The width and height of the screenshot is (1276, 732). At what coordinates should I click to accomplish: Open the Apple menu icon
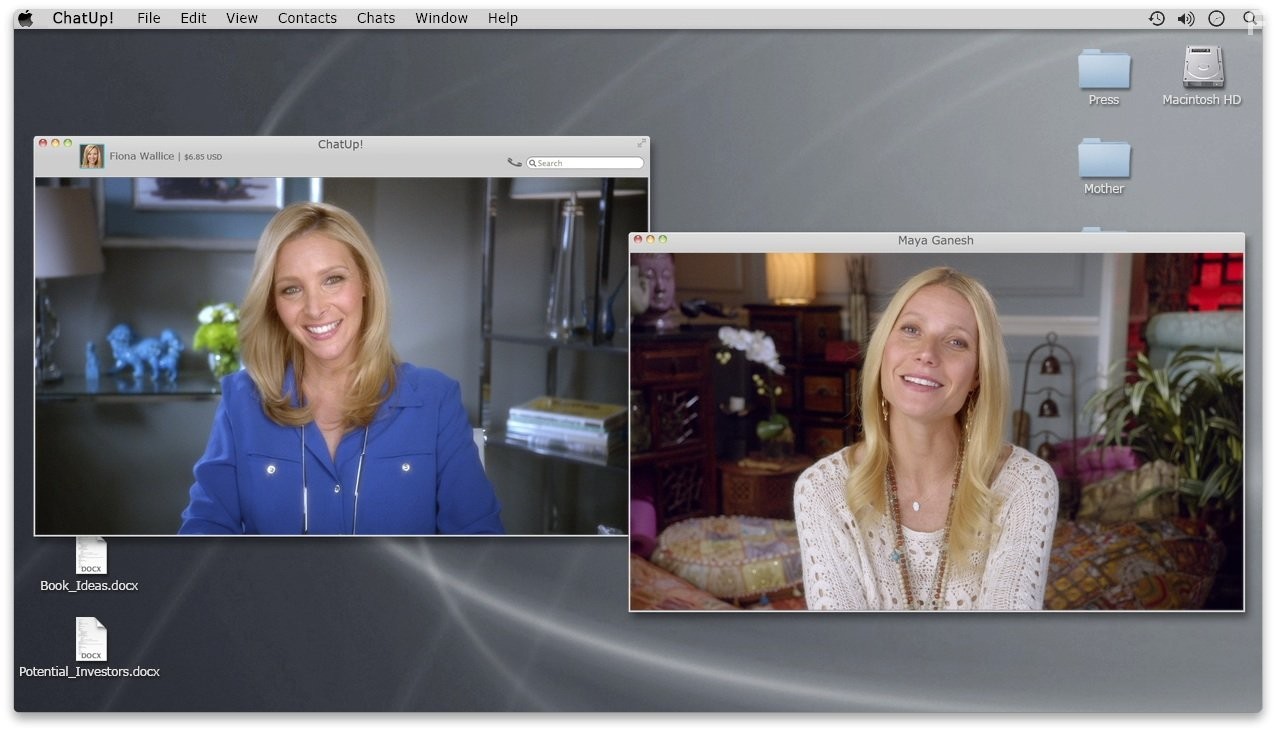pyautogui.click(x=23, y=17)
